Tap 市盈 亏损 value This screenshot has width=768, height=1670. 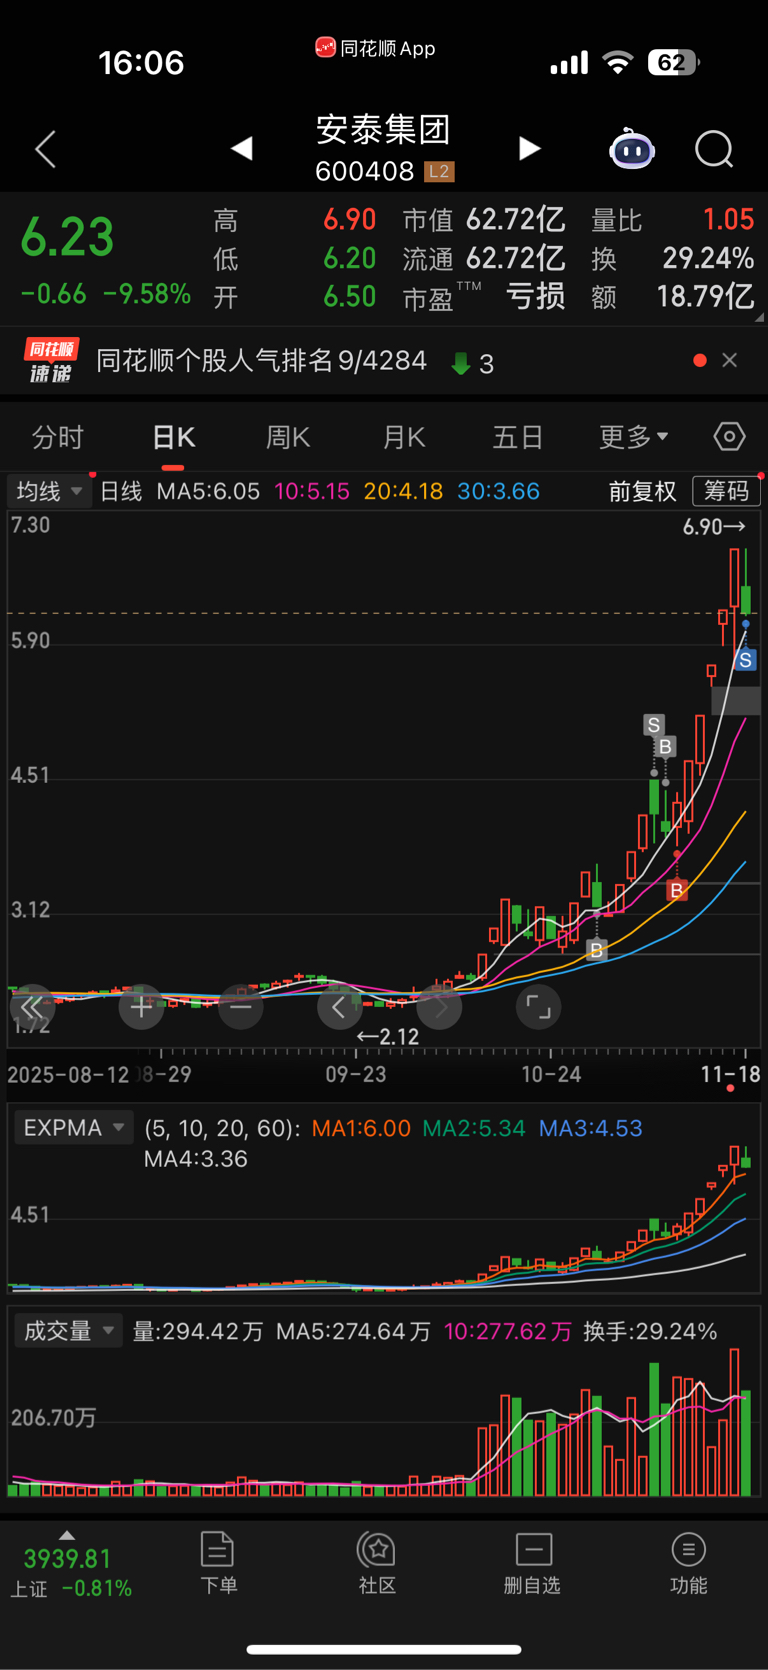[x=535, y=296]
